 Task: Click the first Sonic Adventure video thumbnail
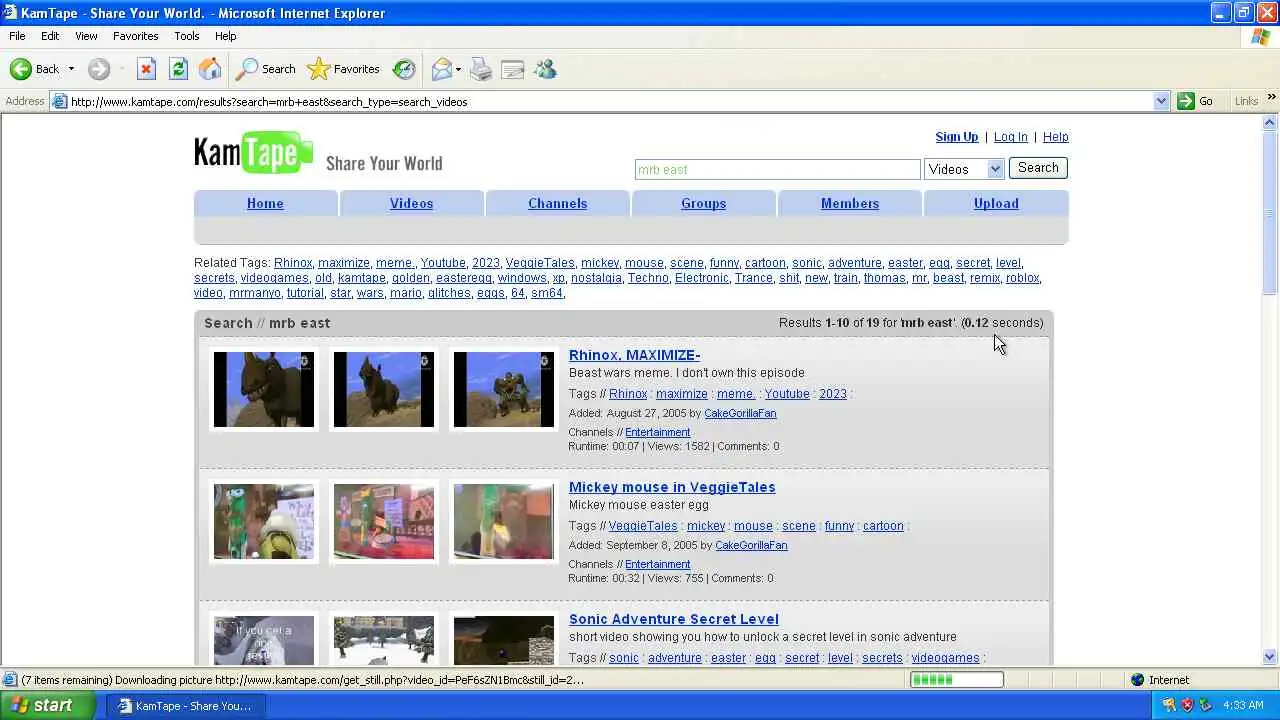[x=264, y=639]
